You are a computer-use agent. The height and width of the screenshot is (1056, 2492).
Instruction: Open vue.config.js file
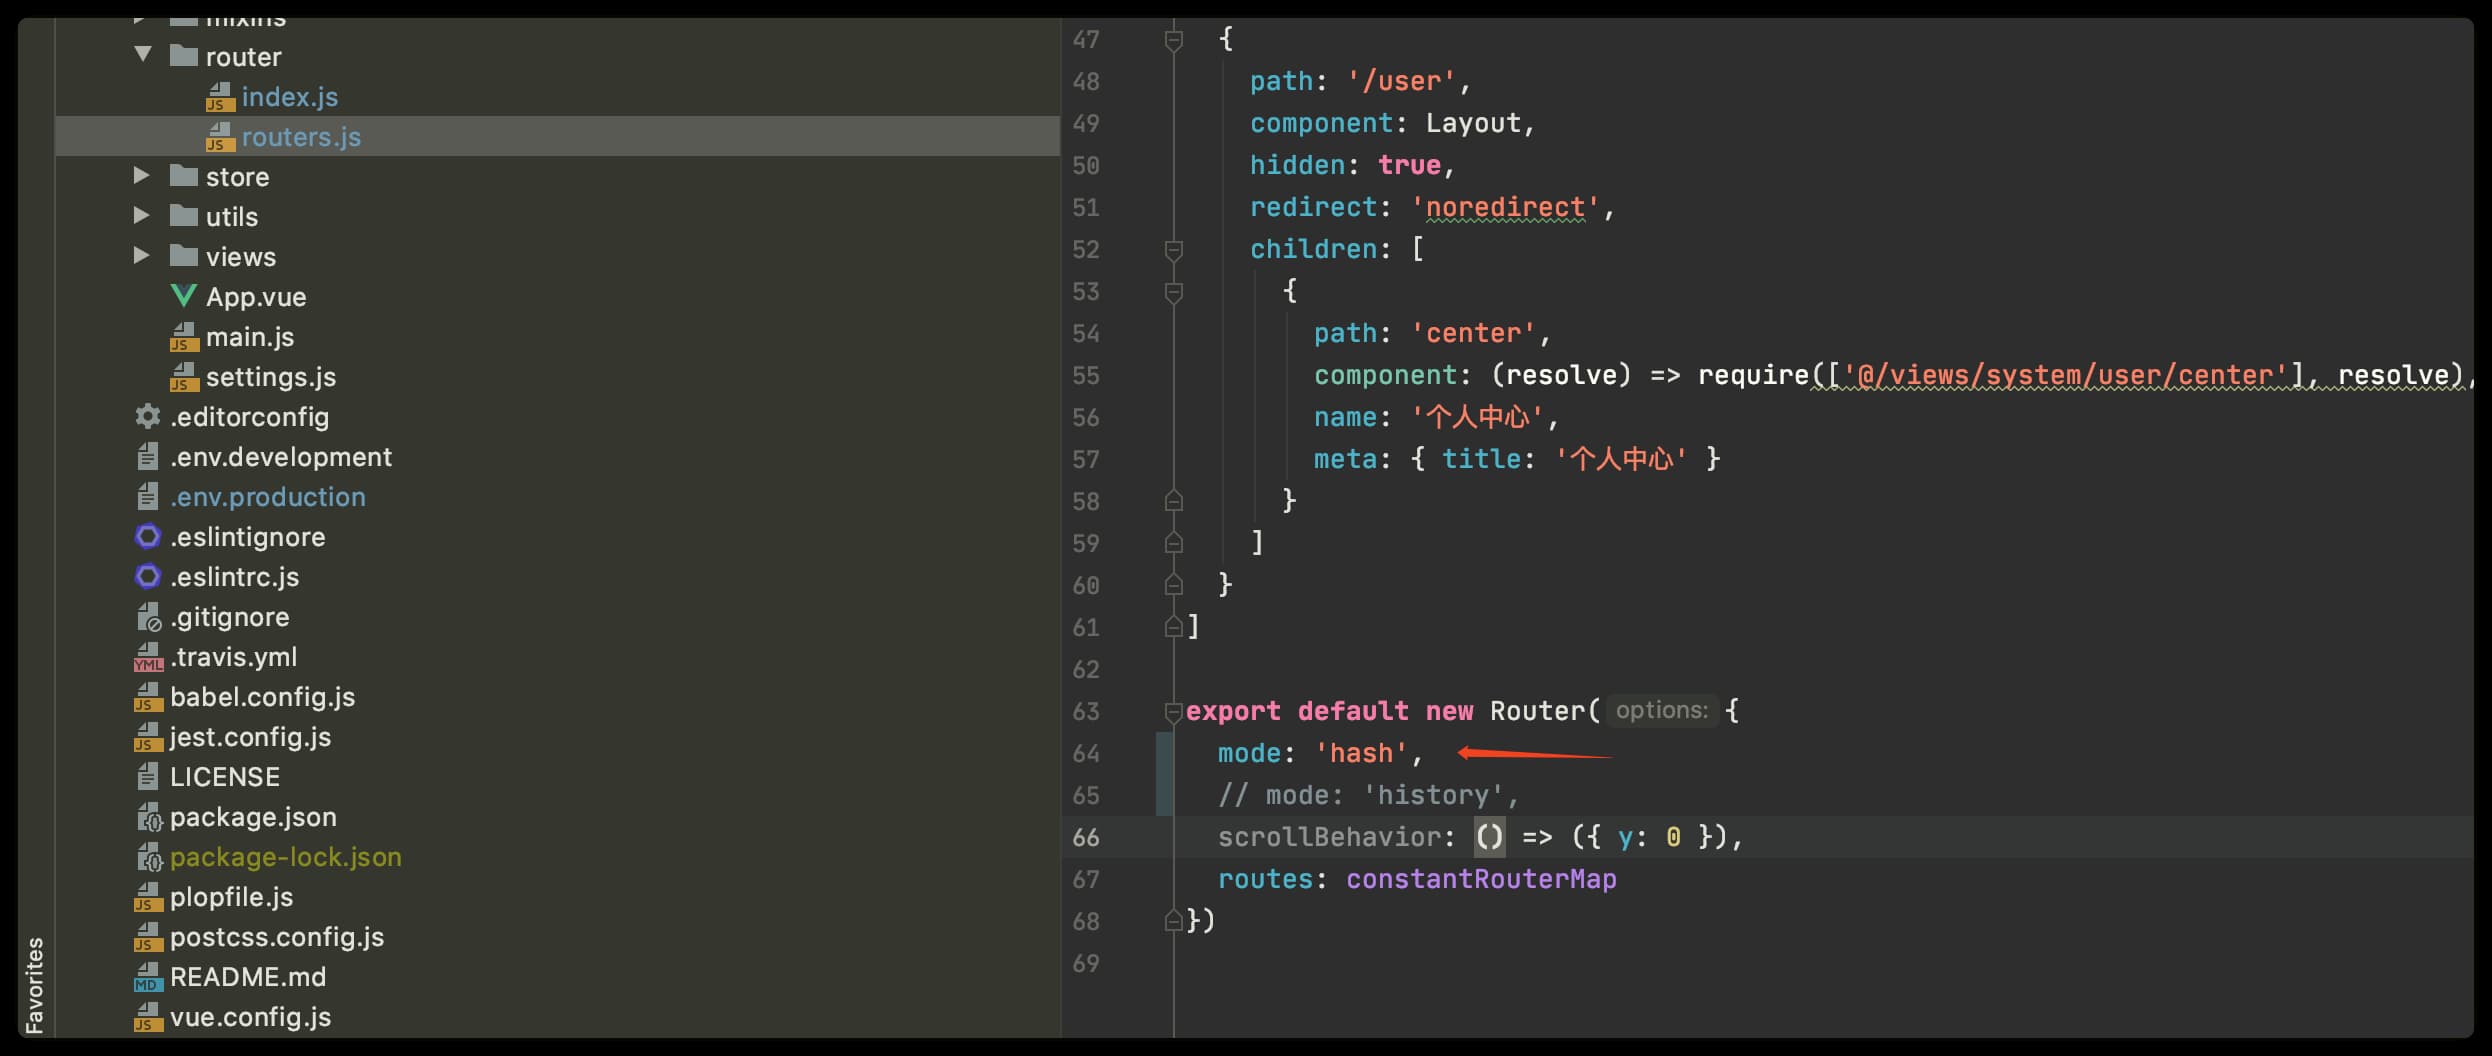(x=250, y=1017)
